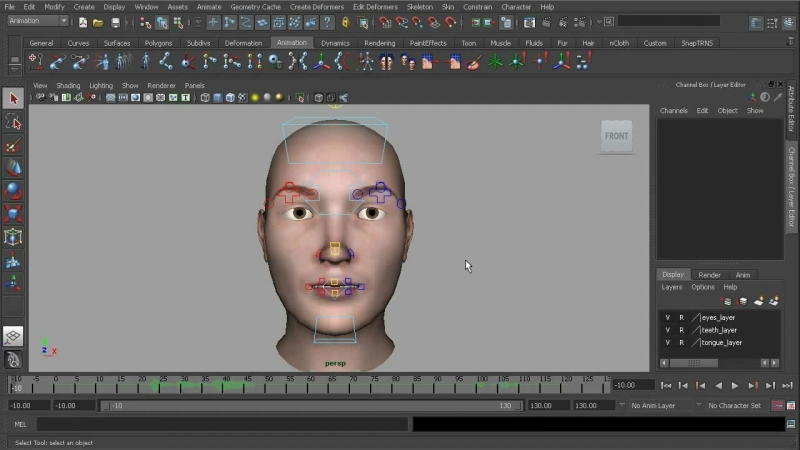The width and height of the screenshot is (800, 450).
Task: Toggle wireframe on shaded viewport icon
Action: [230, 97]
